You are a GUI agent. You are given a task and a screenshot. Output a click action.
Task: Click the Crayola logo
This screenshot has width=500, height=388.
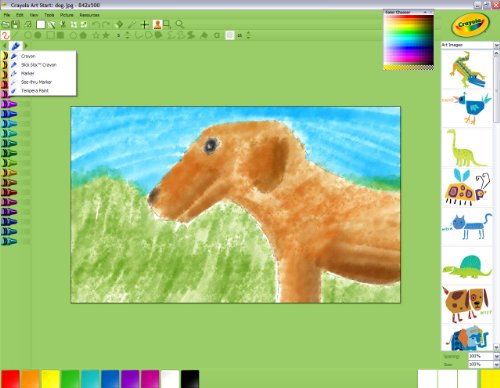(471, 24)
